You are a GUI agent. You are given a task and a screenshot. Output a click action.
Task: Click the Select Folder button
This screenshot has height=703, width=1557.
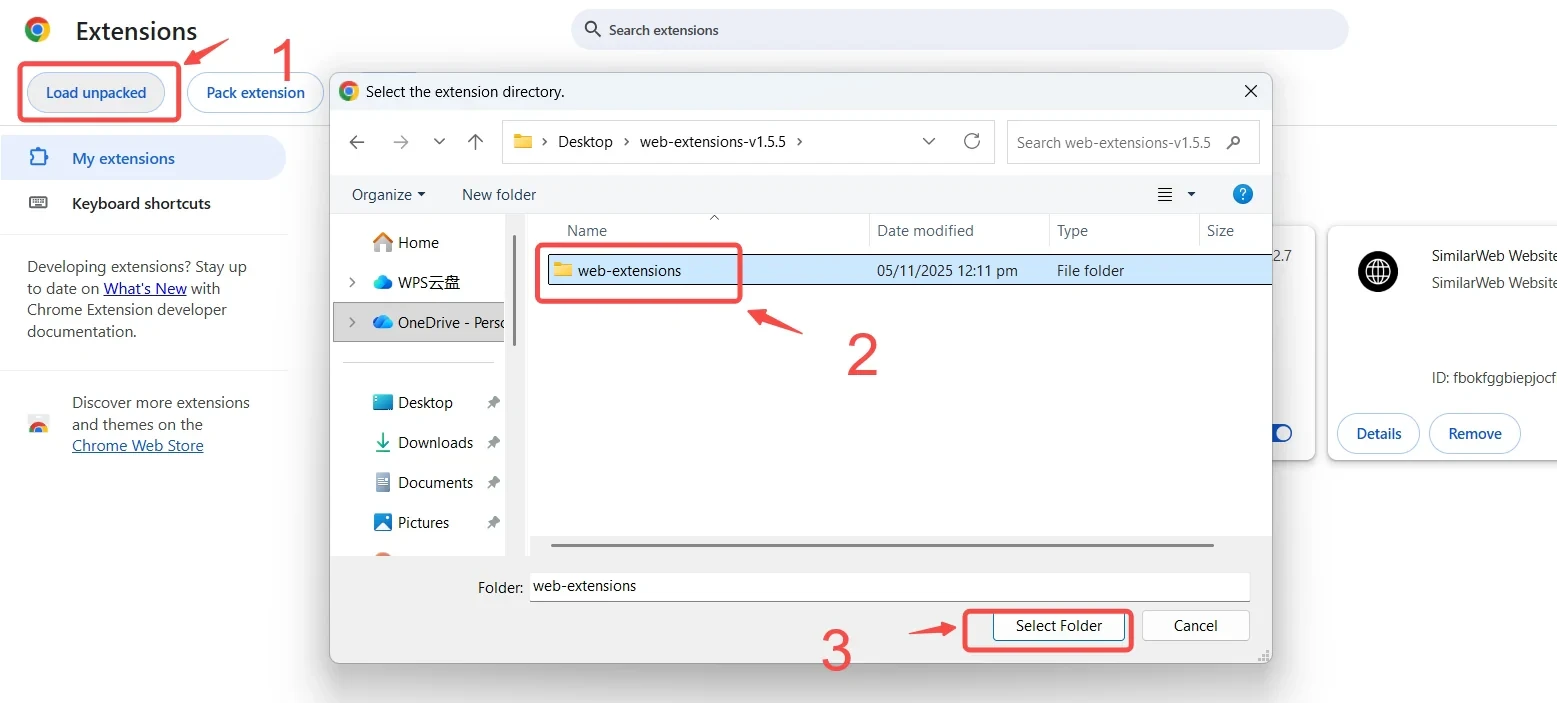pos(1058,626)
